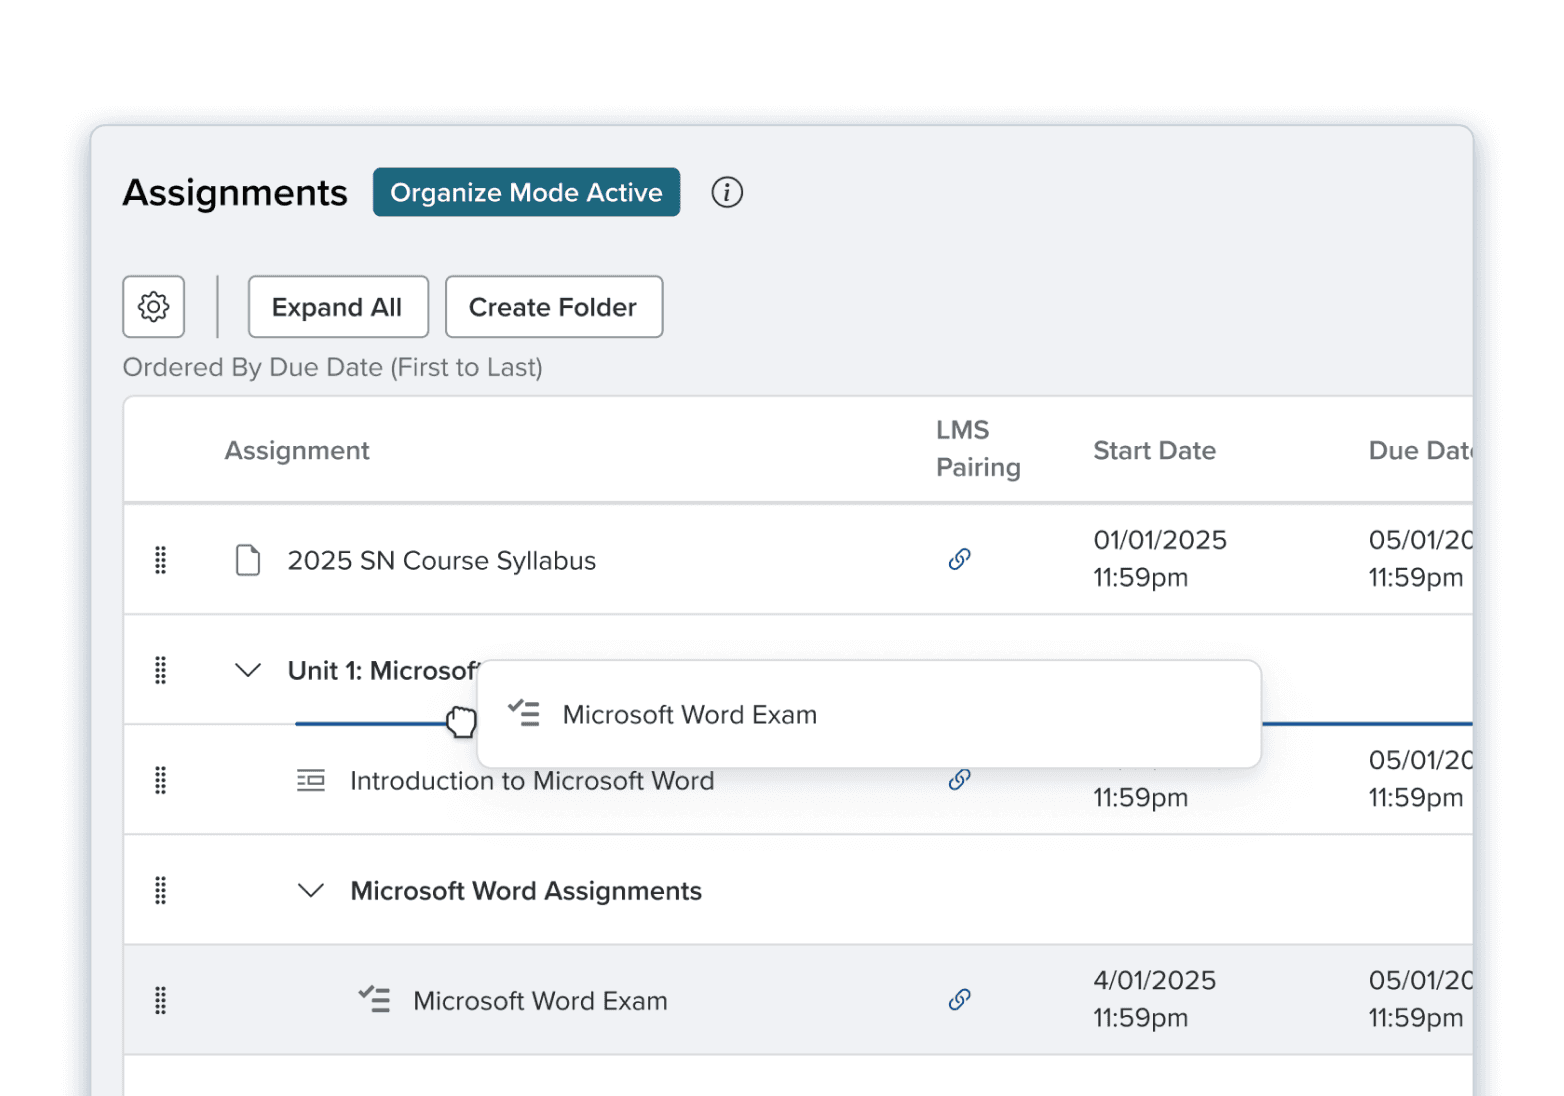Image resolution: width=1564 pixels, height=1096 pixels.
Task: Open the 2025 SN Course Syllabus item
Action: pyautogui.click(x=441, y=561)
